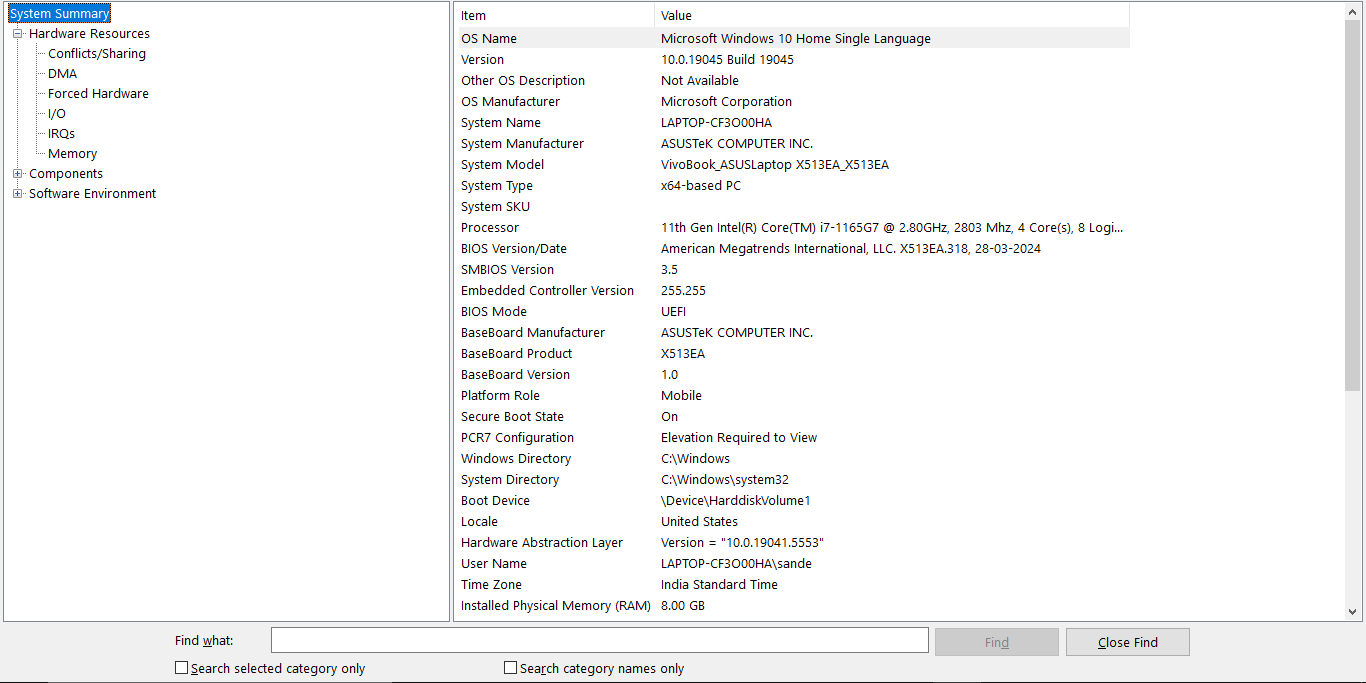
Task: Click the Find button
Action: coord(996,640)
